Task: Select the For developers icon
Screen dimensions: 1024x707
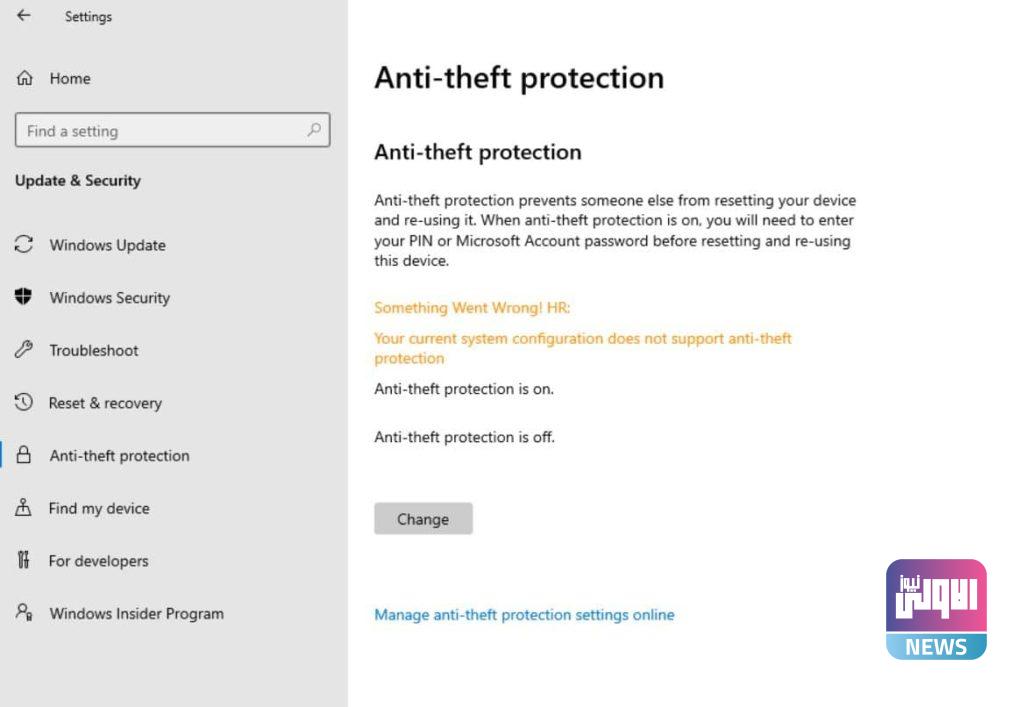Action: click(x=23, y=561)
